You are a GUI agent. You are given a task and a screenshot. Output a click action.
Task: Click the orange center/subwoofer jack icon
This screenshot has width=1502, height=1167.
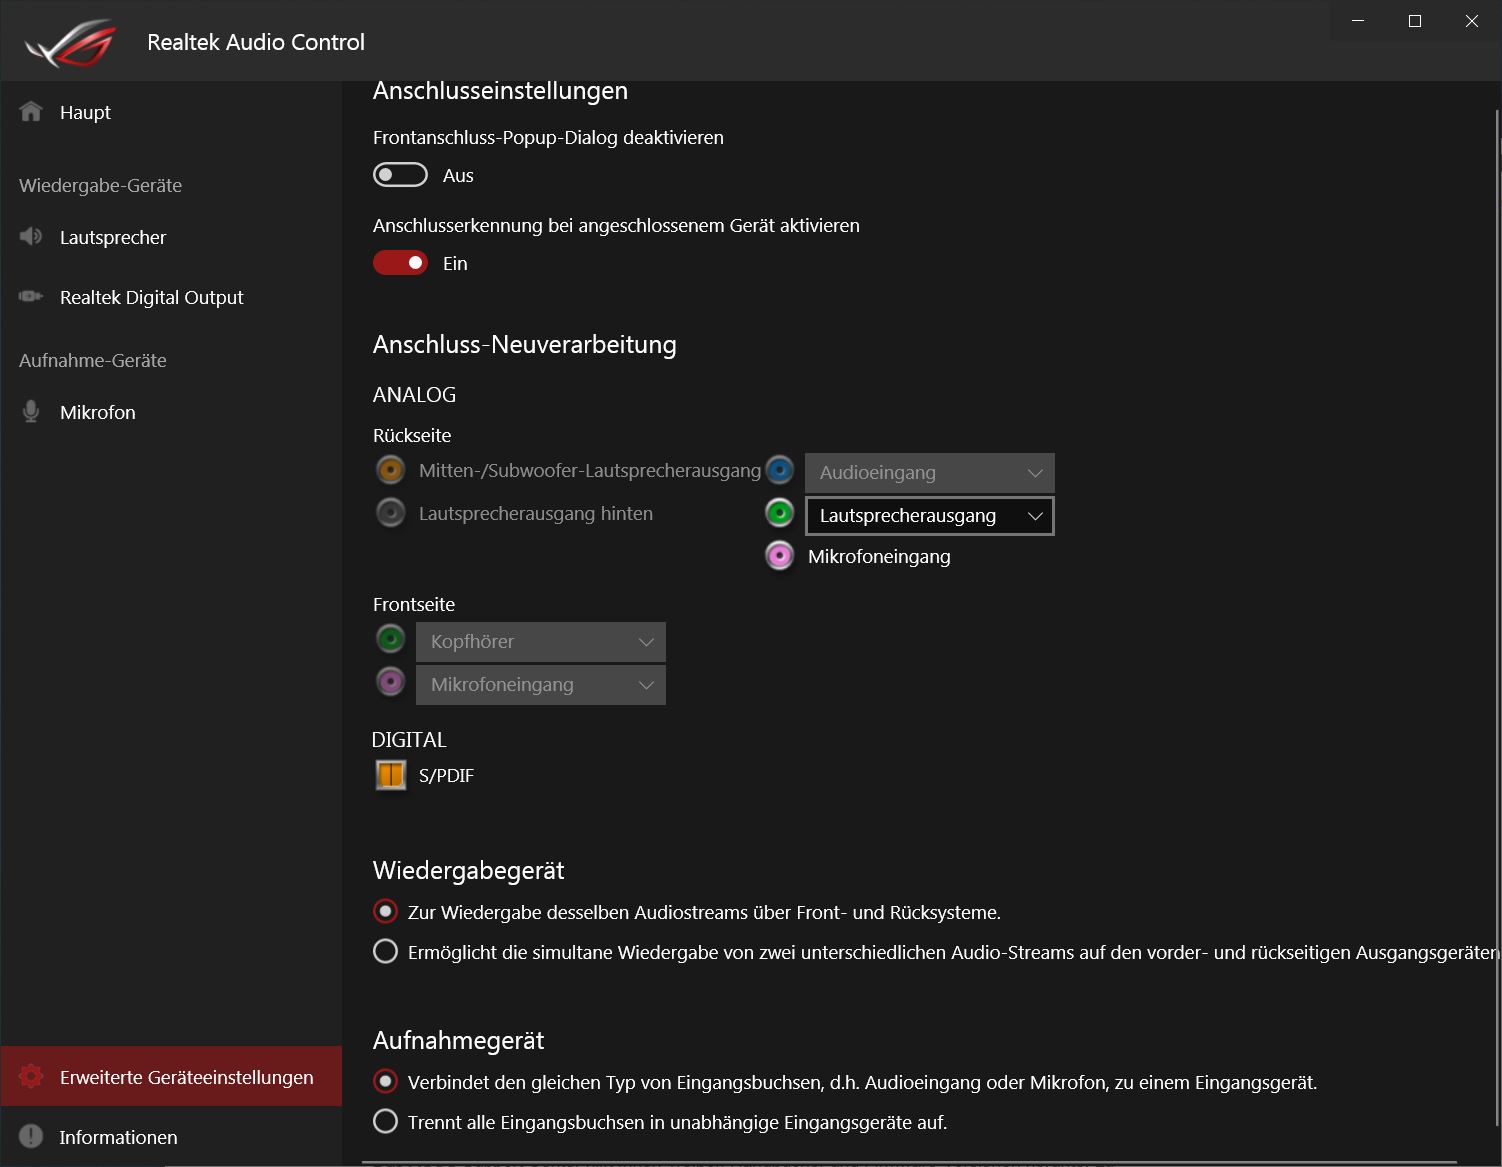coord(390,469)
